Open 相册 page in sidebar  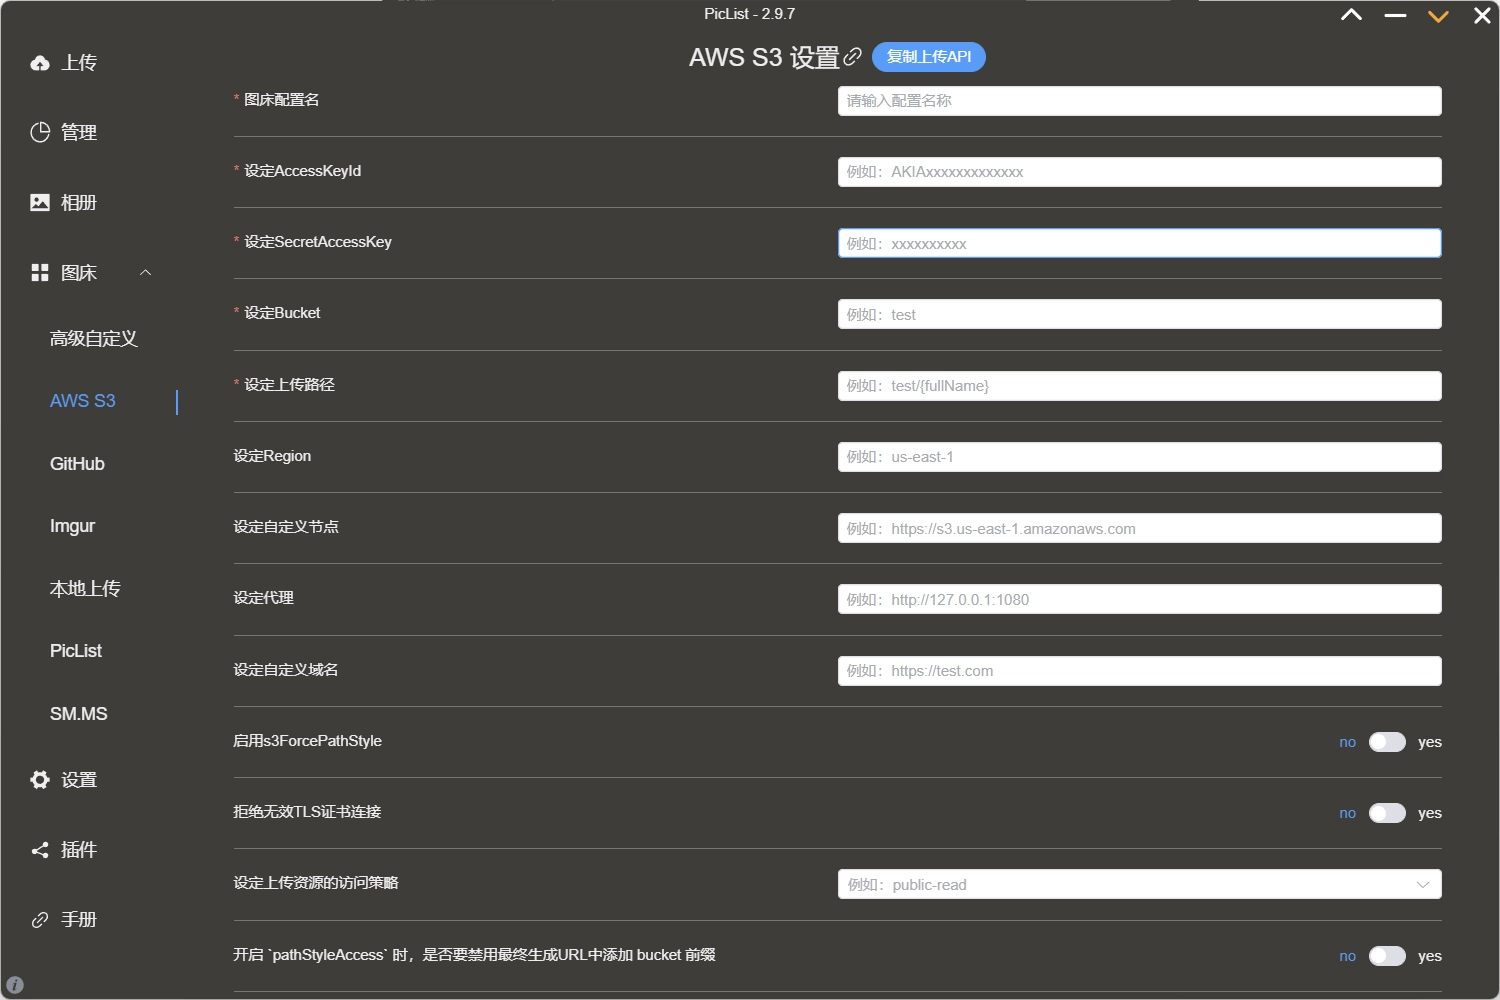(x=79, y=202)
